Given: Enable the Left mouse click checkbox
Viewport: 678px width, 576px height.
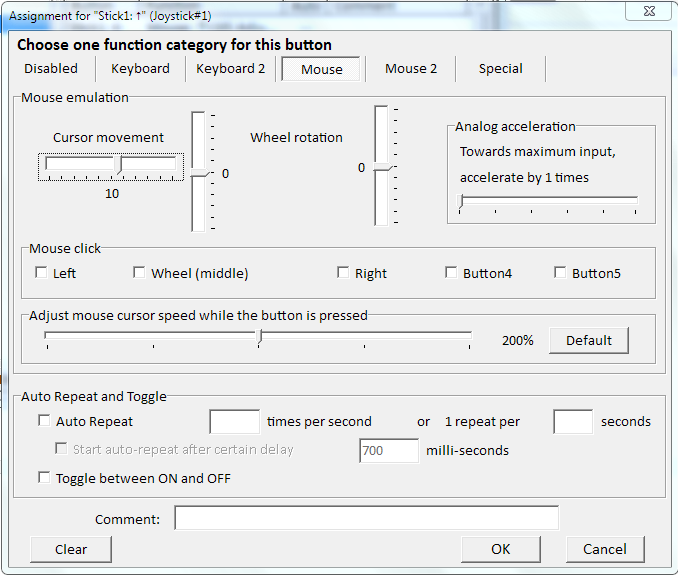Looking at the screenshot, I should coord(42,273).
